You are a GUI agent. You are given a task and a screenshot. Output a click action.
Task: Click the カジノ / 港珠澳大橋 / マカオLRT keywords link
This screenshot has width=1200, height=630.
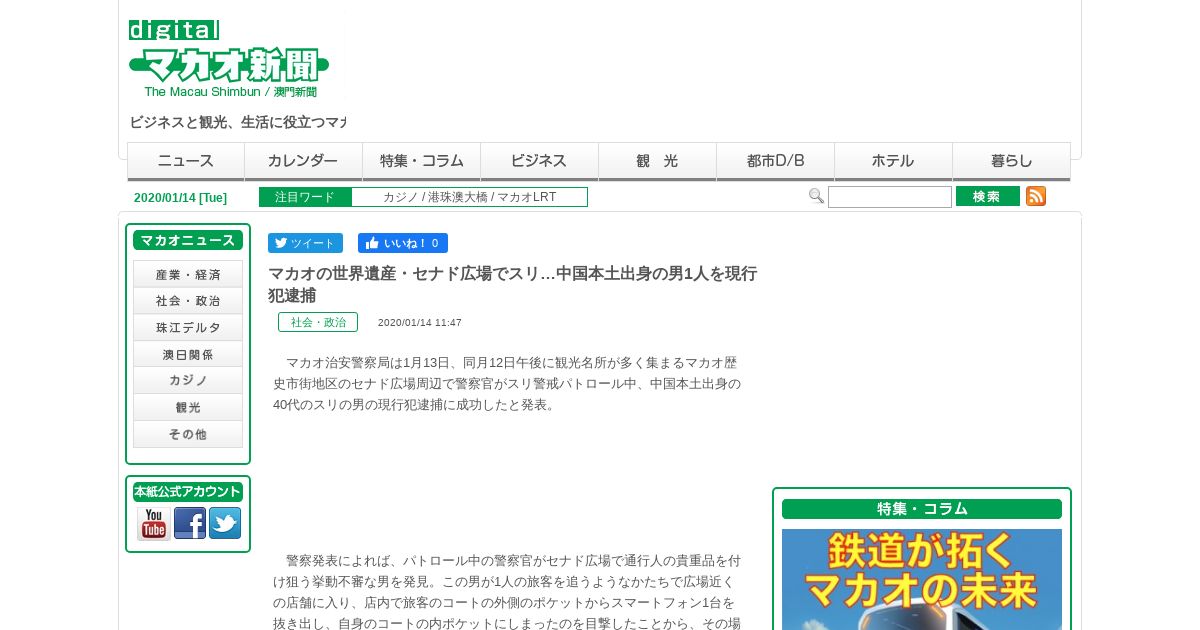pyautogui.click(x=469, y=197)
